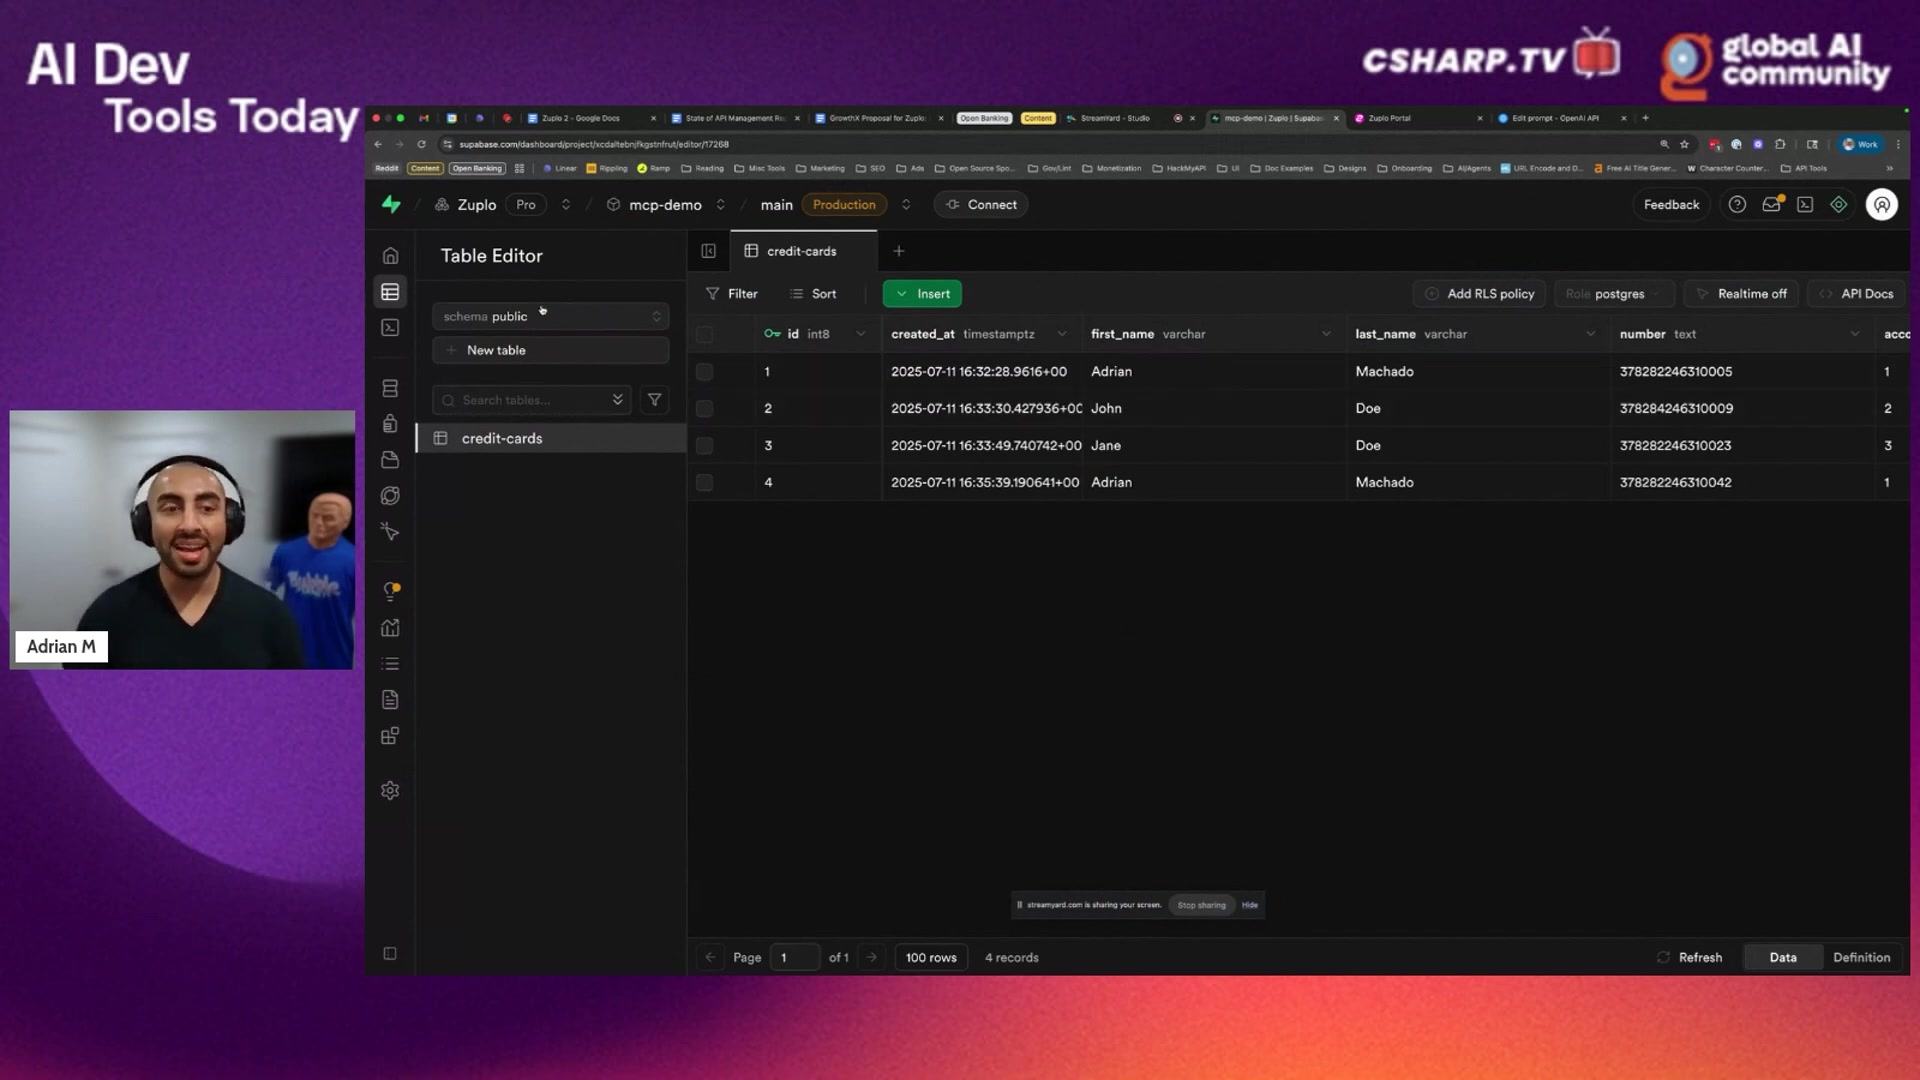Open the schema public dropdown

point(550,316)
